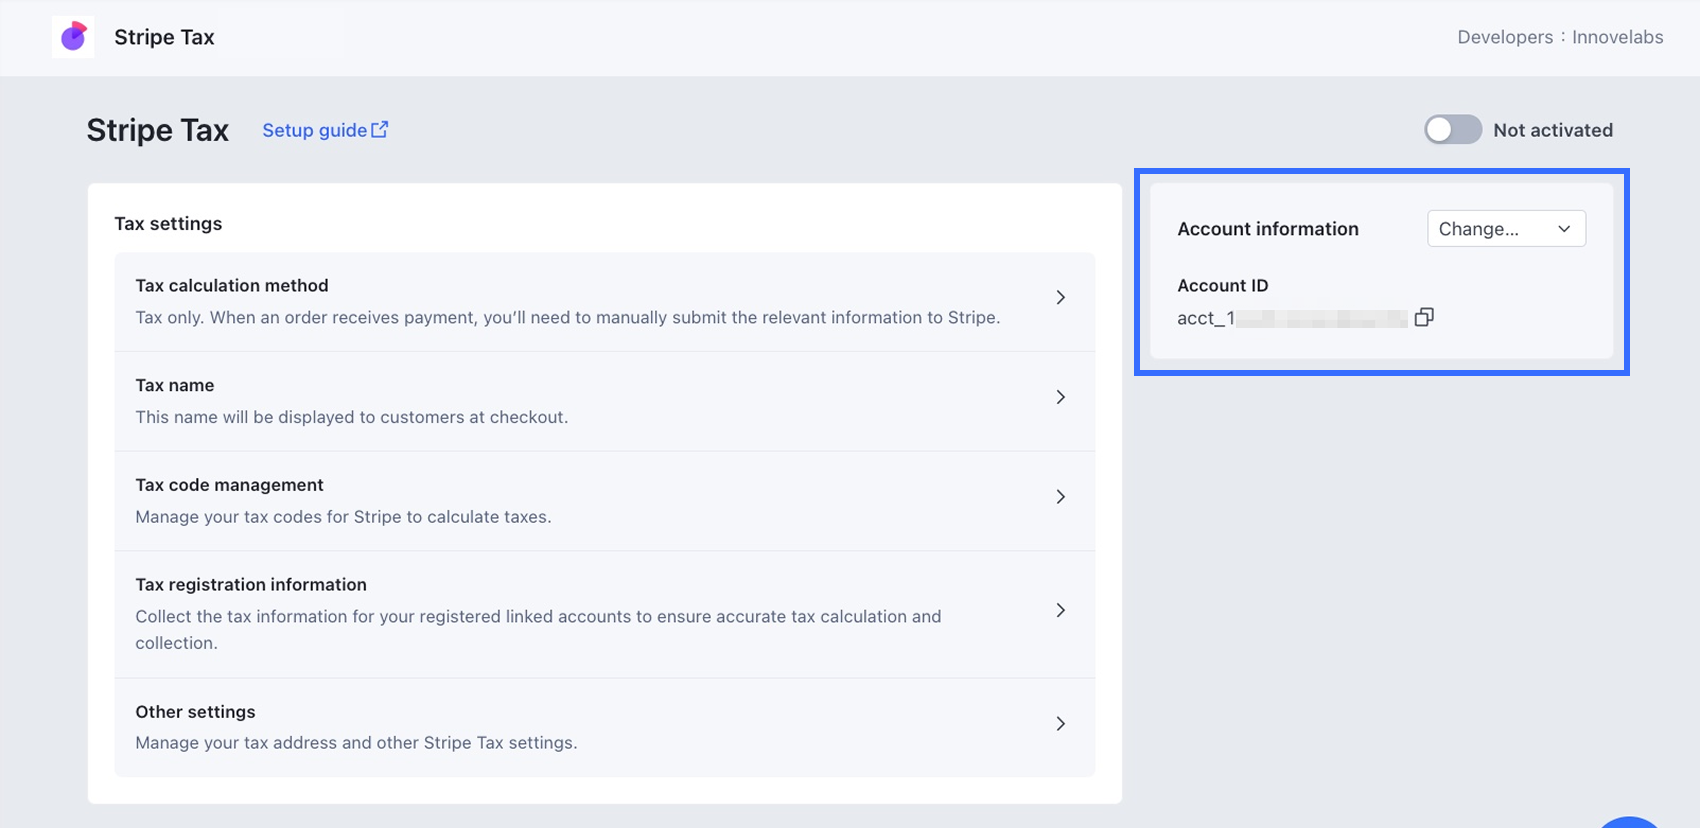Open the Tax name setting
Screen dimensions: 1700x828
(175, 386)
